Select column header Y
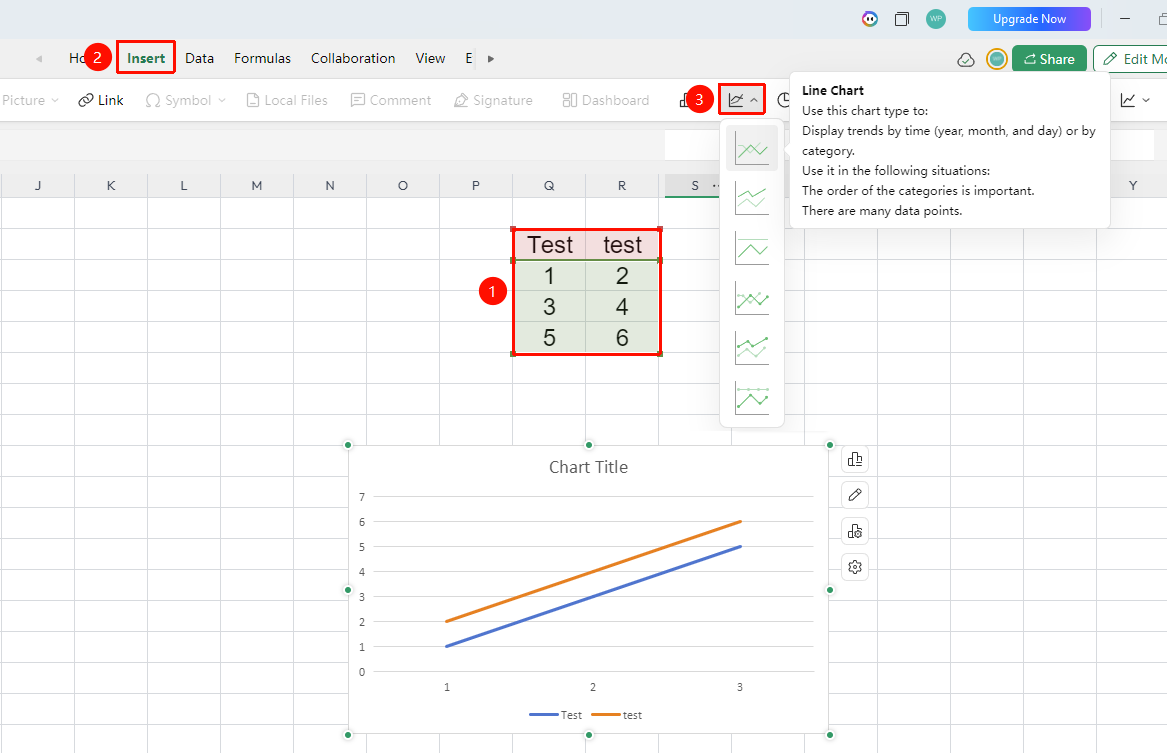The width and height of the screenshot is (1167, 753). click(1133, 185)
